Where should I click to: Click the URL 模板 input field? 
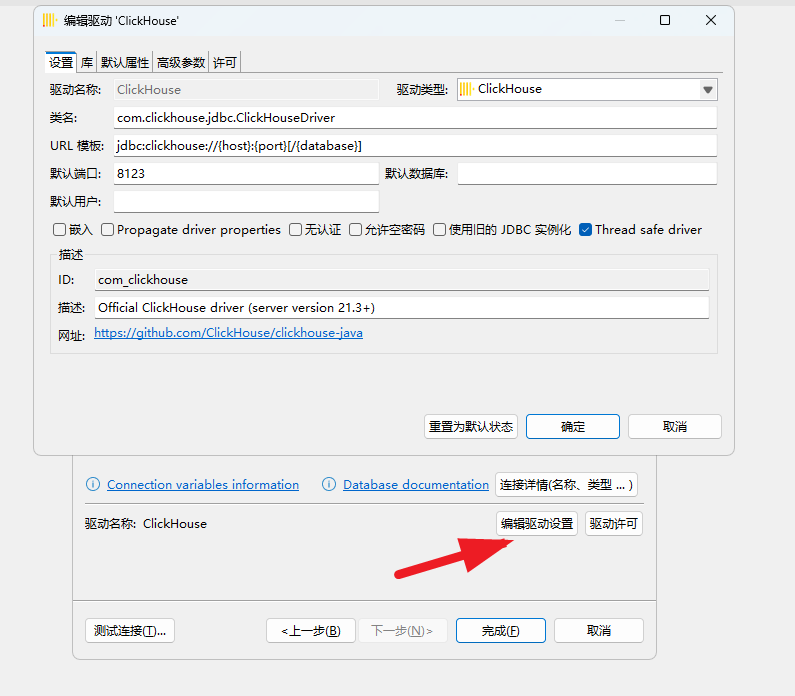415,145
